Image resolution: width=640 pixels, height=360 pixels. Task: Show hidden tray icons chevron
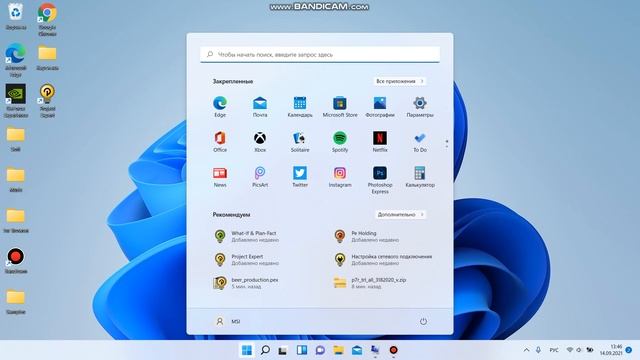coord(527,350)
